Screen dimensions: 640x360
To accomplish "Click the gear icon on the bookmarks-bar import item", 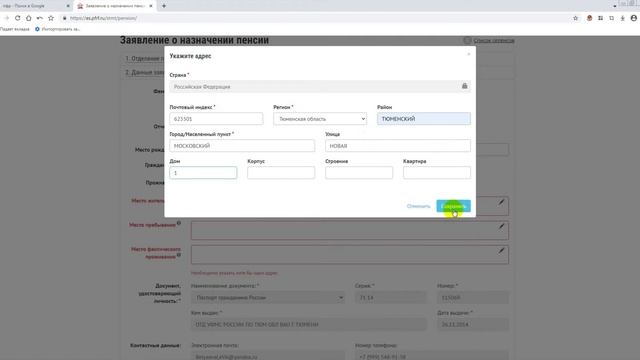I will click(x=37, y=29).
